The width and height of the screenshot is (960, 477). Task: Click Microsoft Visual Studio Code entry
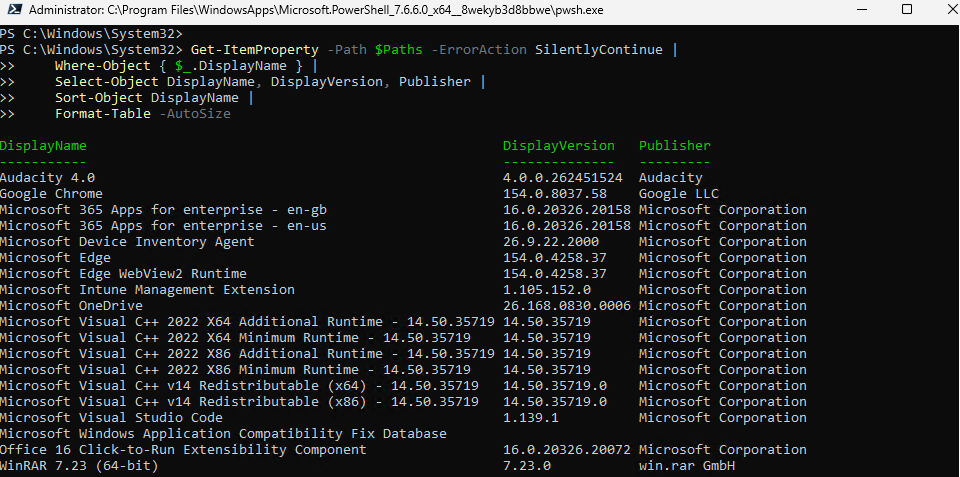pos(111,417)
